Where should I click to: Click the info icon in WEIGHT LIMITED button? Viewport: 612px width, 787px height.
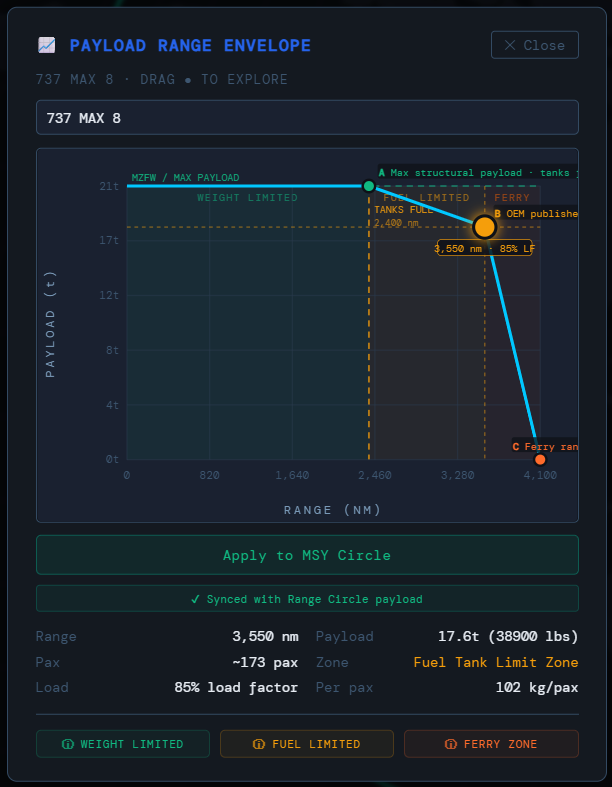[68, 744]
